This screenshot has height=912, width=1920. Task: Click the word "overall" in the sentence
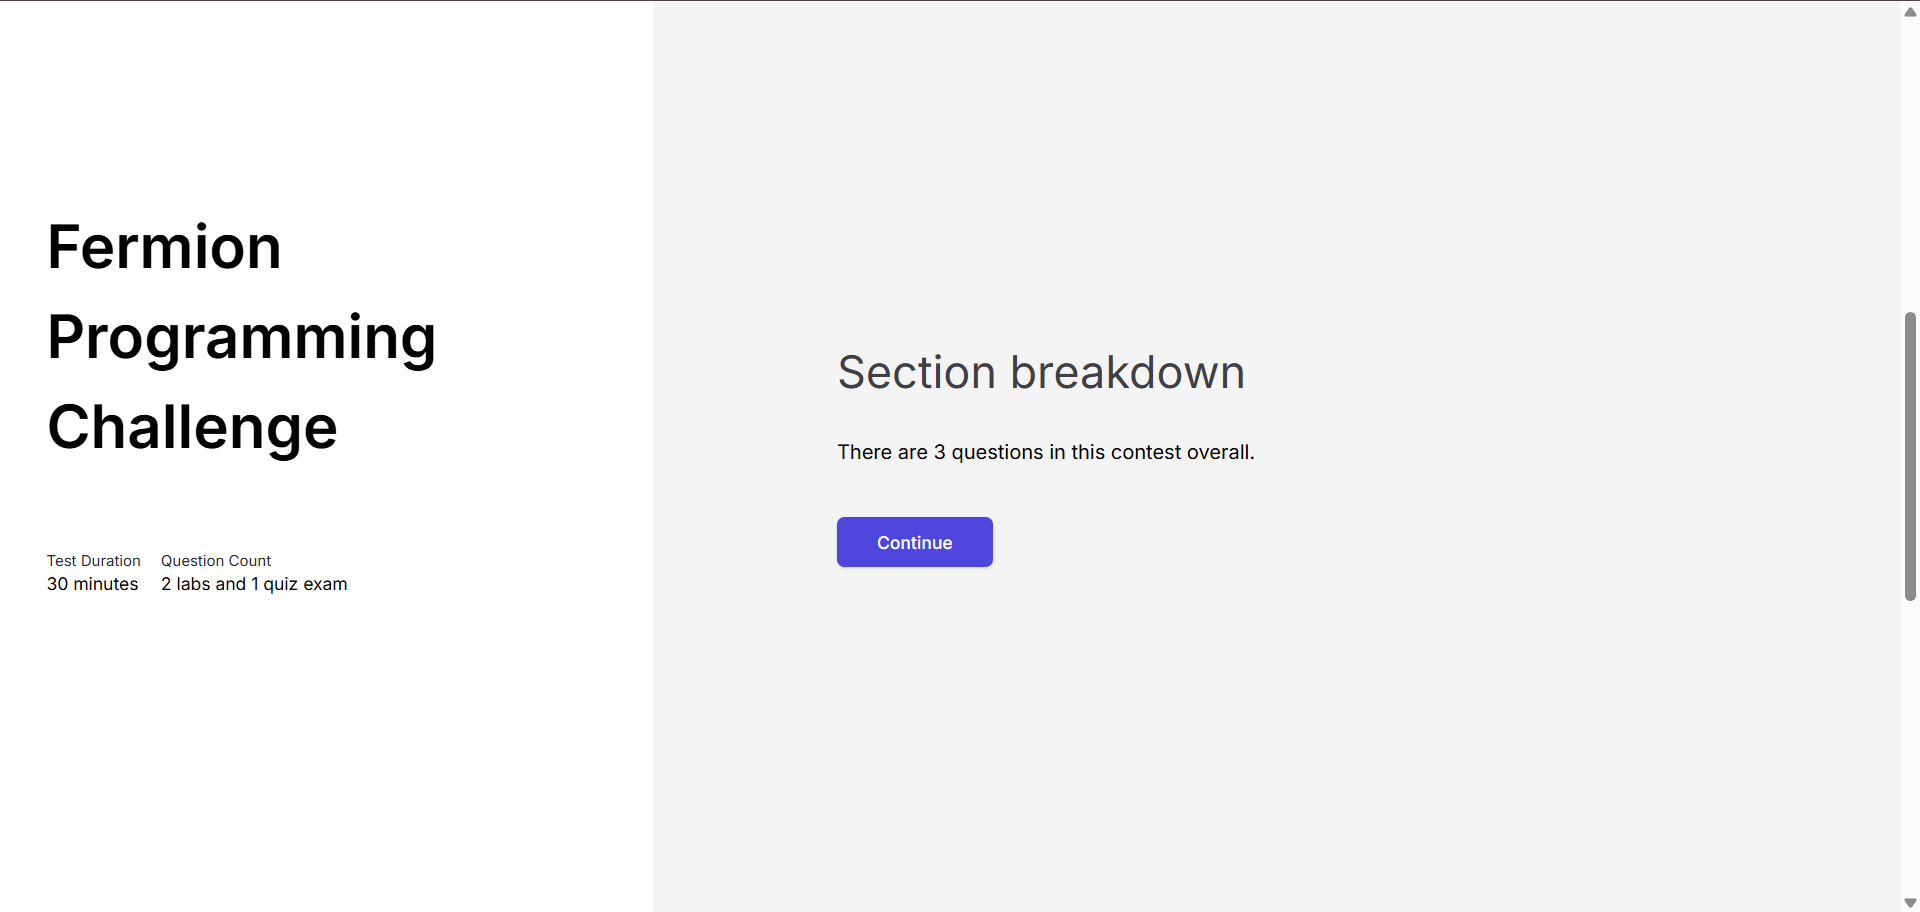pos(1217,452)
